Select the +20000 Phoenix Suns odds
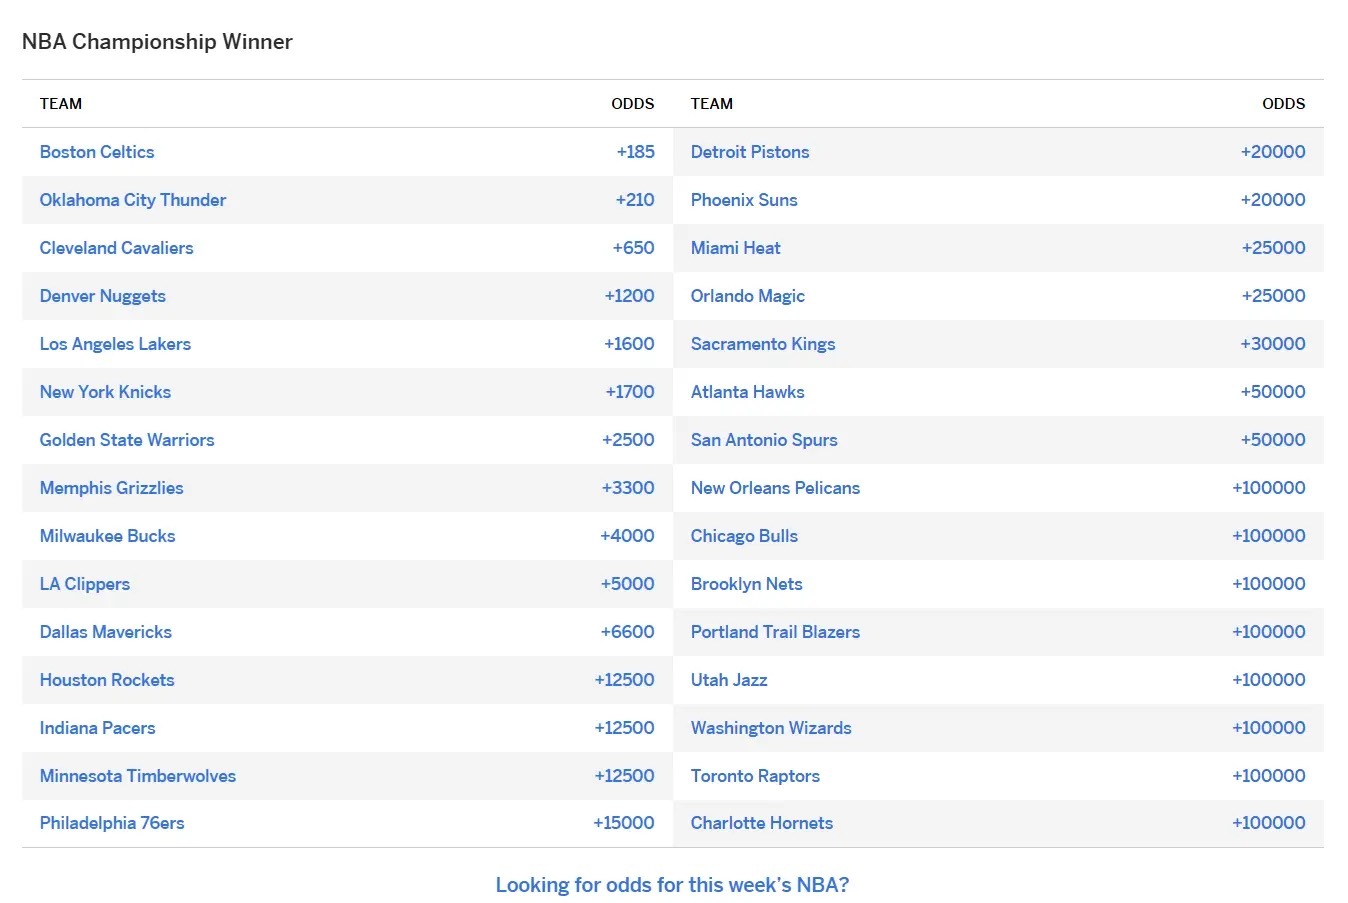The width and height of the screenshot is (1348, 903). pyautogui.click(x=1273, y=200)
